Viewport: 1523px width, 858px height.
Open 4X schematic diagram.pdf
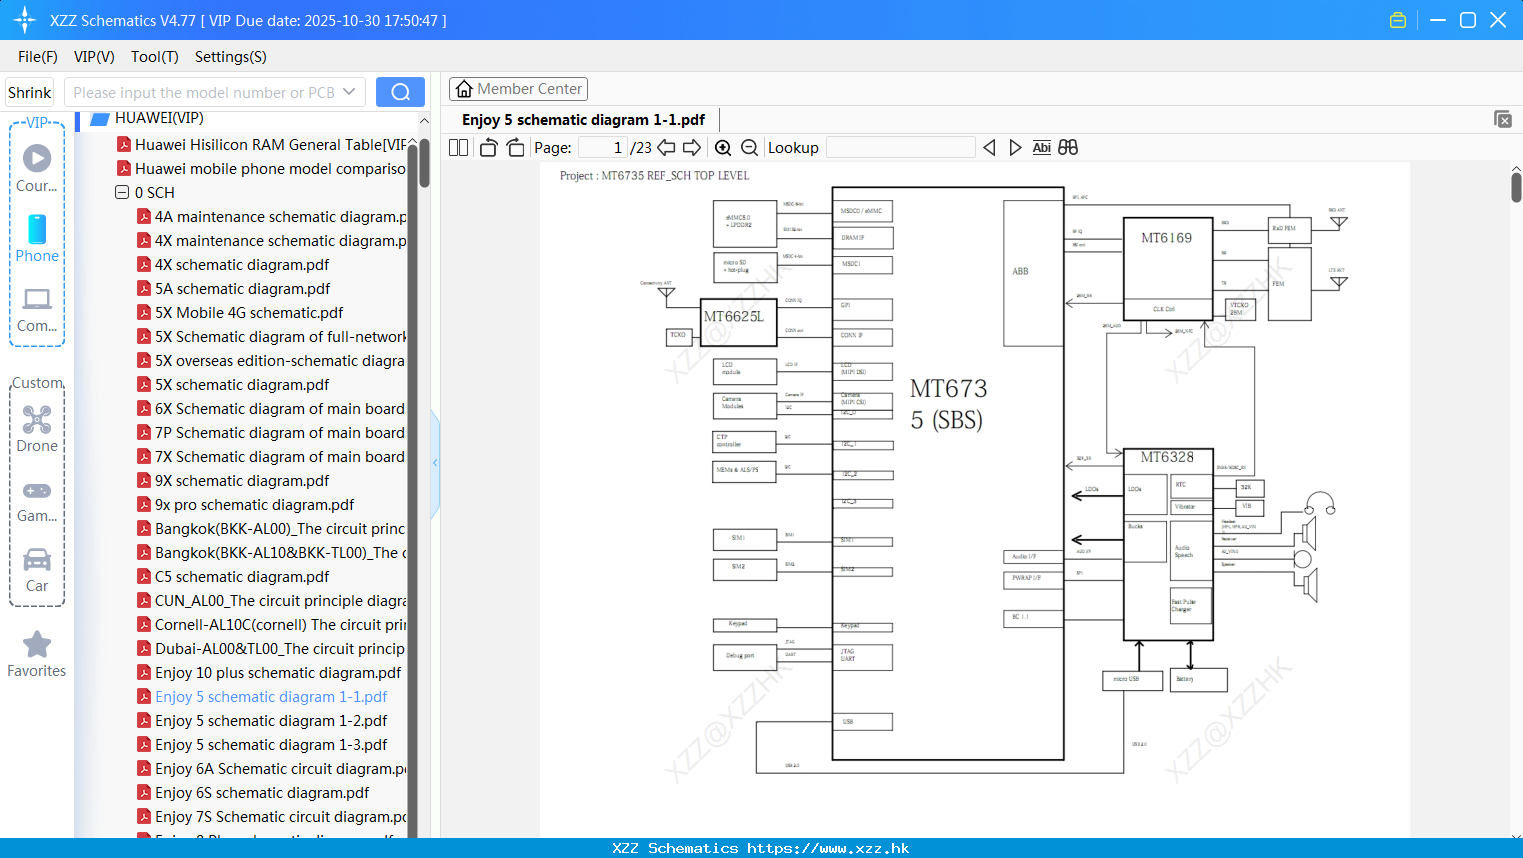(233, 265)
